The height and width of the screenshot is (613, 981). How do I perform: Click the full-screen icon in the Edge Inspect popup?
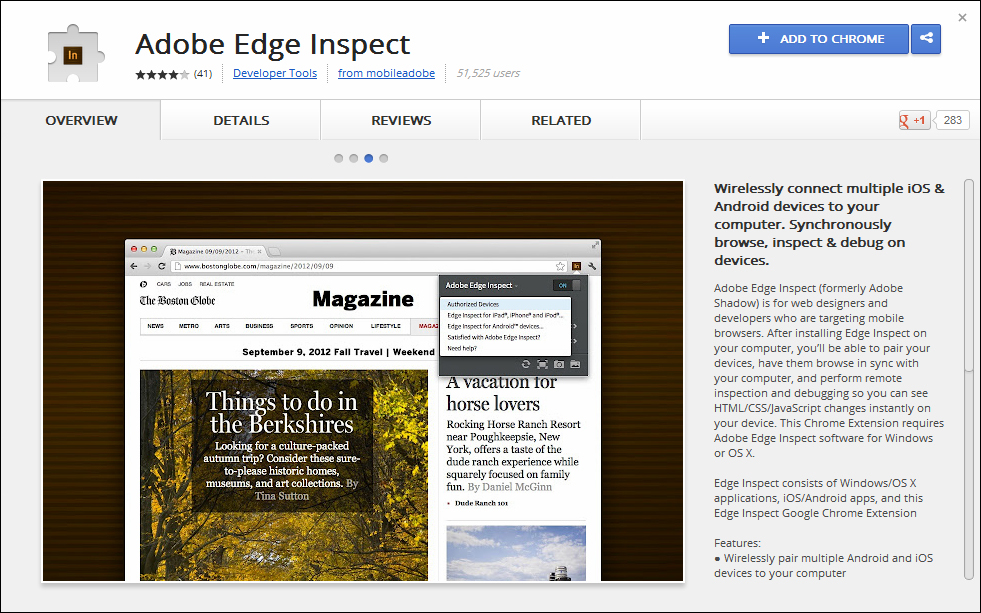(542, 364)
